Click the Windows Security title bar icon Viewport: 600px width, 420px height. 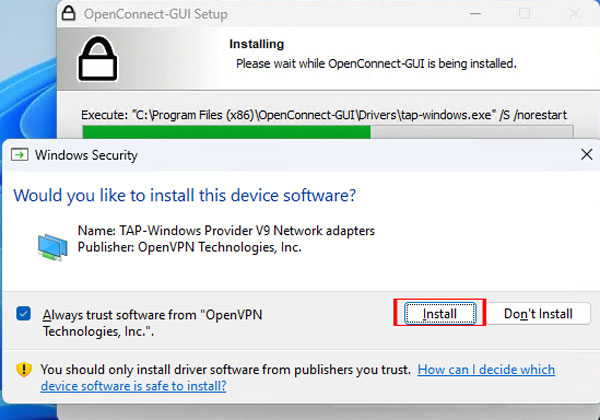pos(19,155)
